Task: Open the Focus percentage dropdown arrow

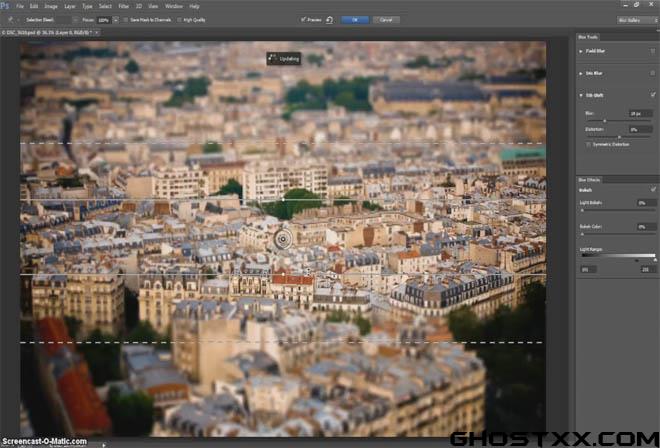Action: (116, 20)
